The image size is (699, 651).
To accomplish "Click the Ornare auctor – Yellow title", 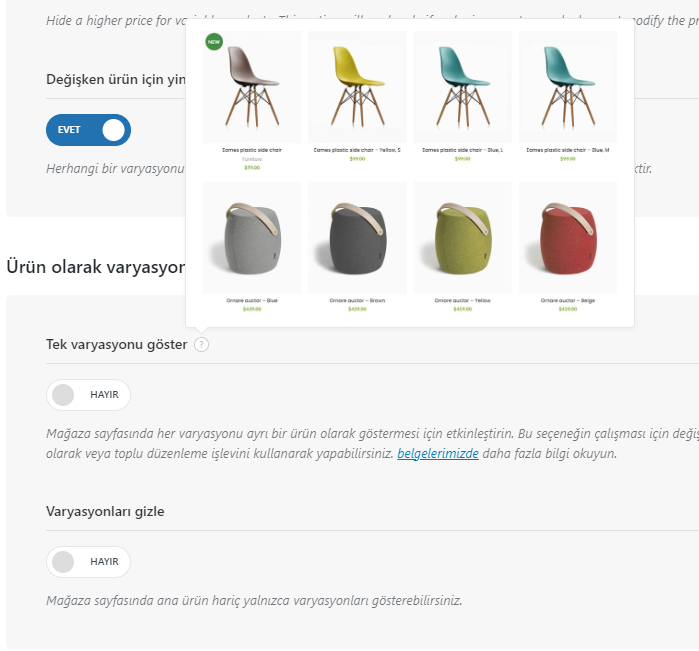I will coord(463,301).
